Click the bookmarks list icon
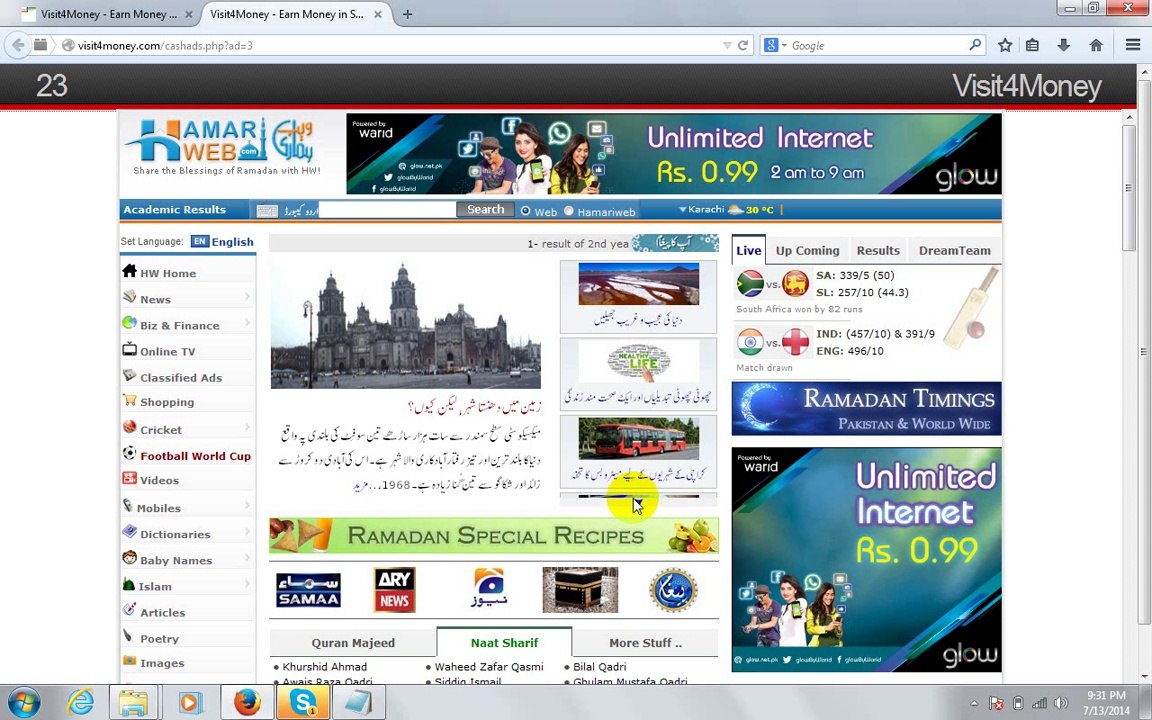This screenshot has width=1152, height=720. click(1032, 45)
